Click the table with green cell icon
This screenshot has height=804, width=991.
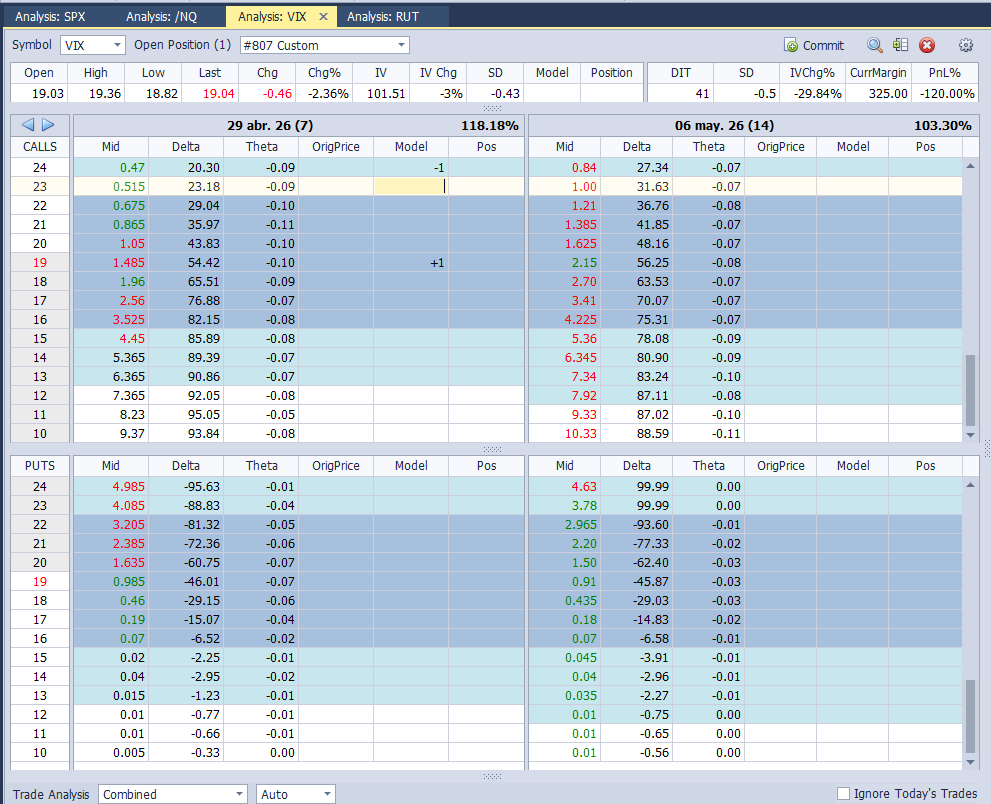[900, 45]
